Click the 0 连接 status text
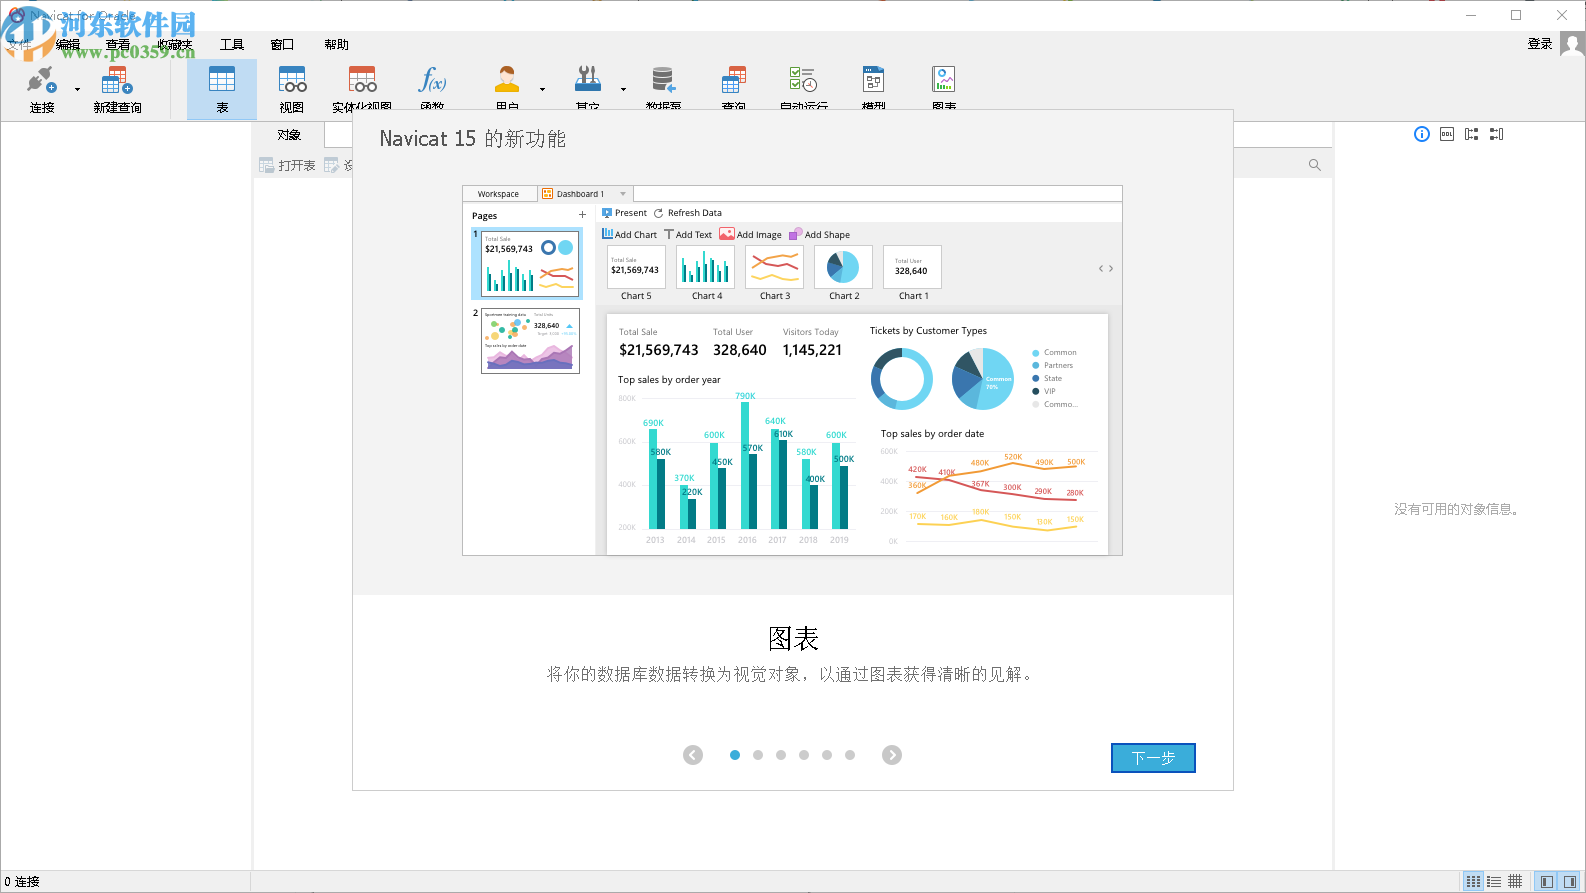 22,881
